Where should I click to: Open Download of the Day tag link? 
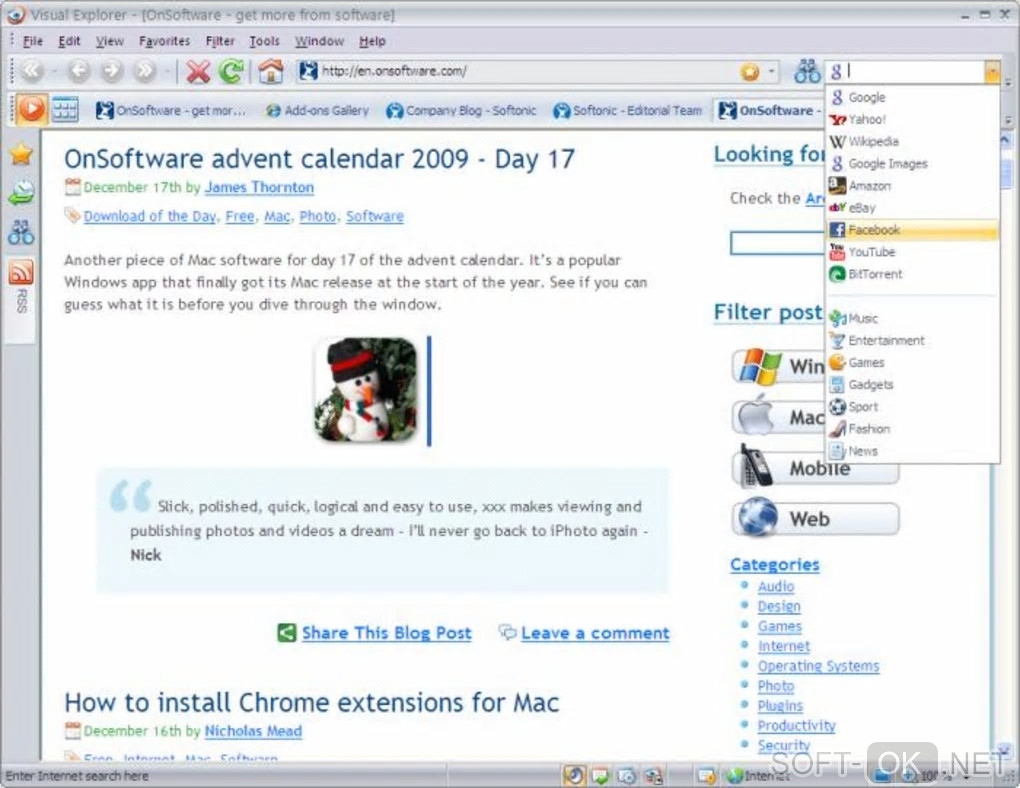150,216
